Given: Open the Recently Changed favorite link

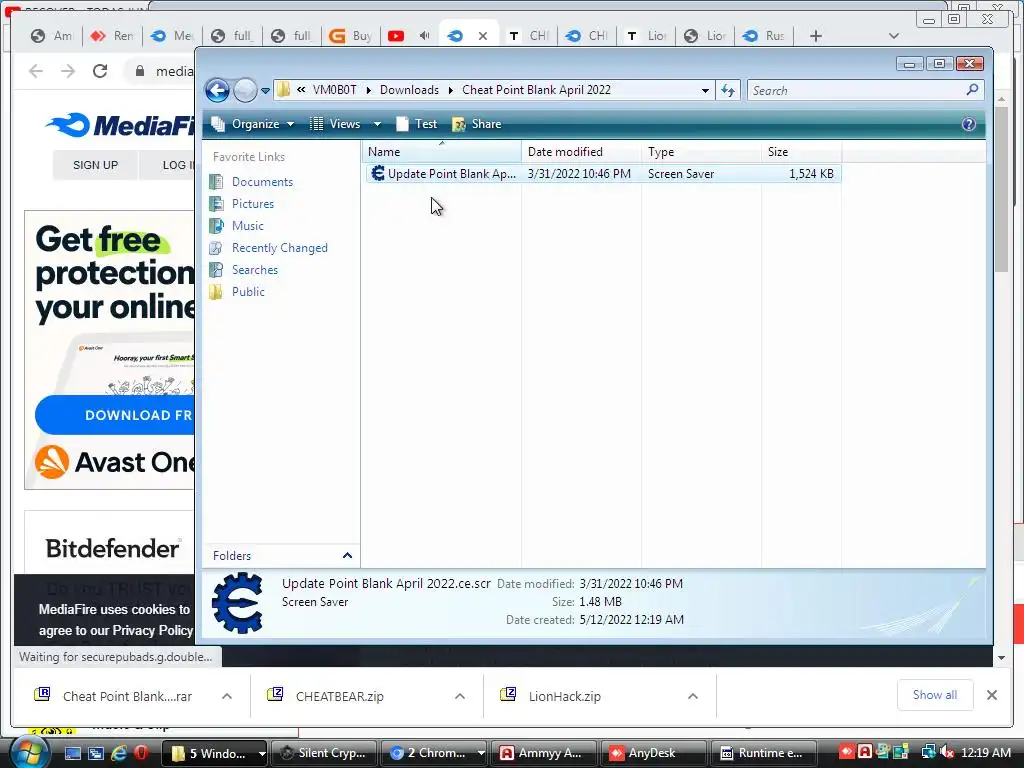Looking at the screenshot, I should [x=279, y=248].
